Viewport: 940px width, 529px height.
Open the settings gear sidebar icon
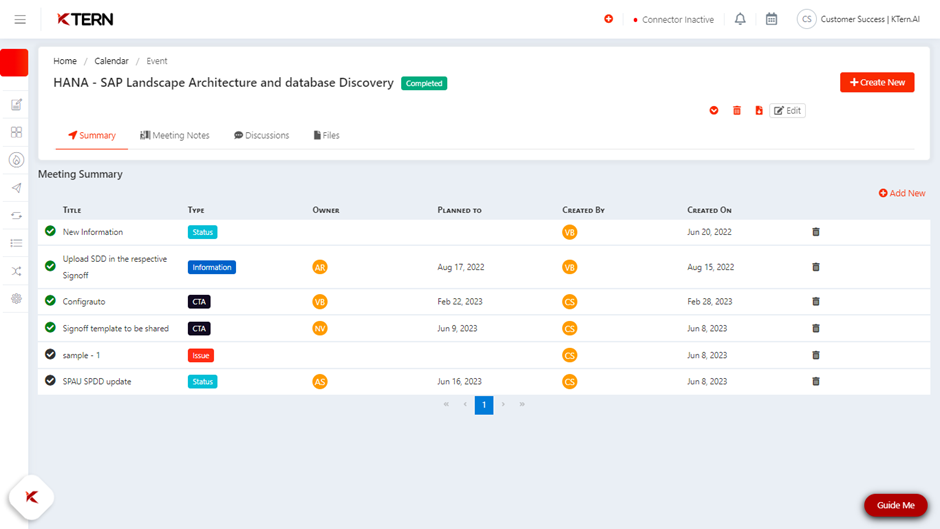[16, 299]
